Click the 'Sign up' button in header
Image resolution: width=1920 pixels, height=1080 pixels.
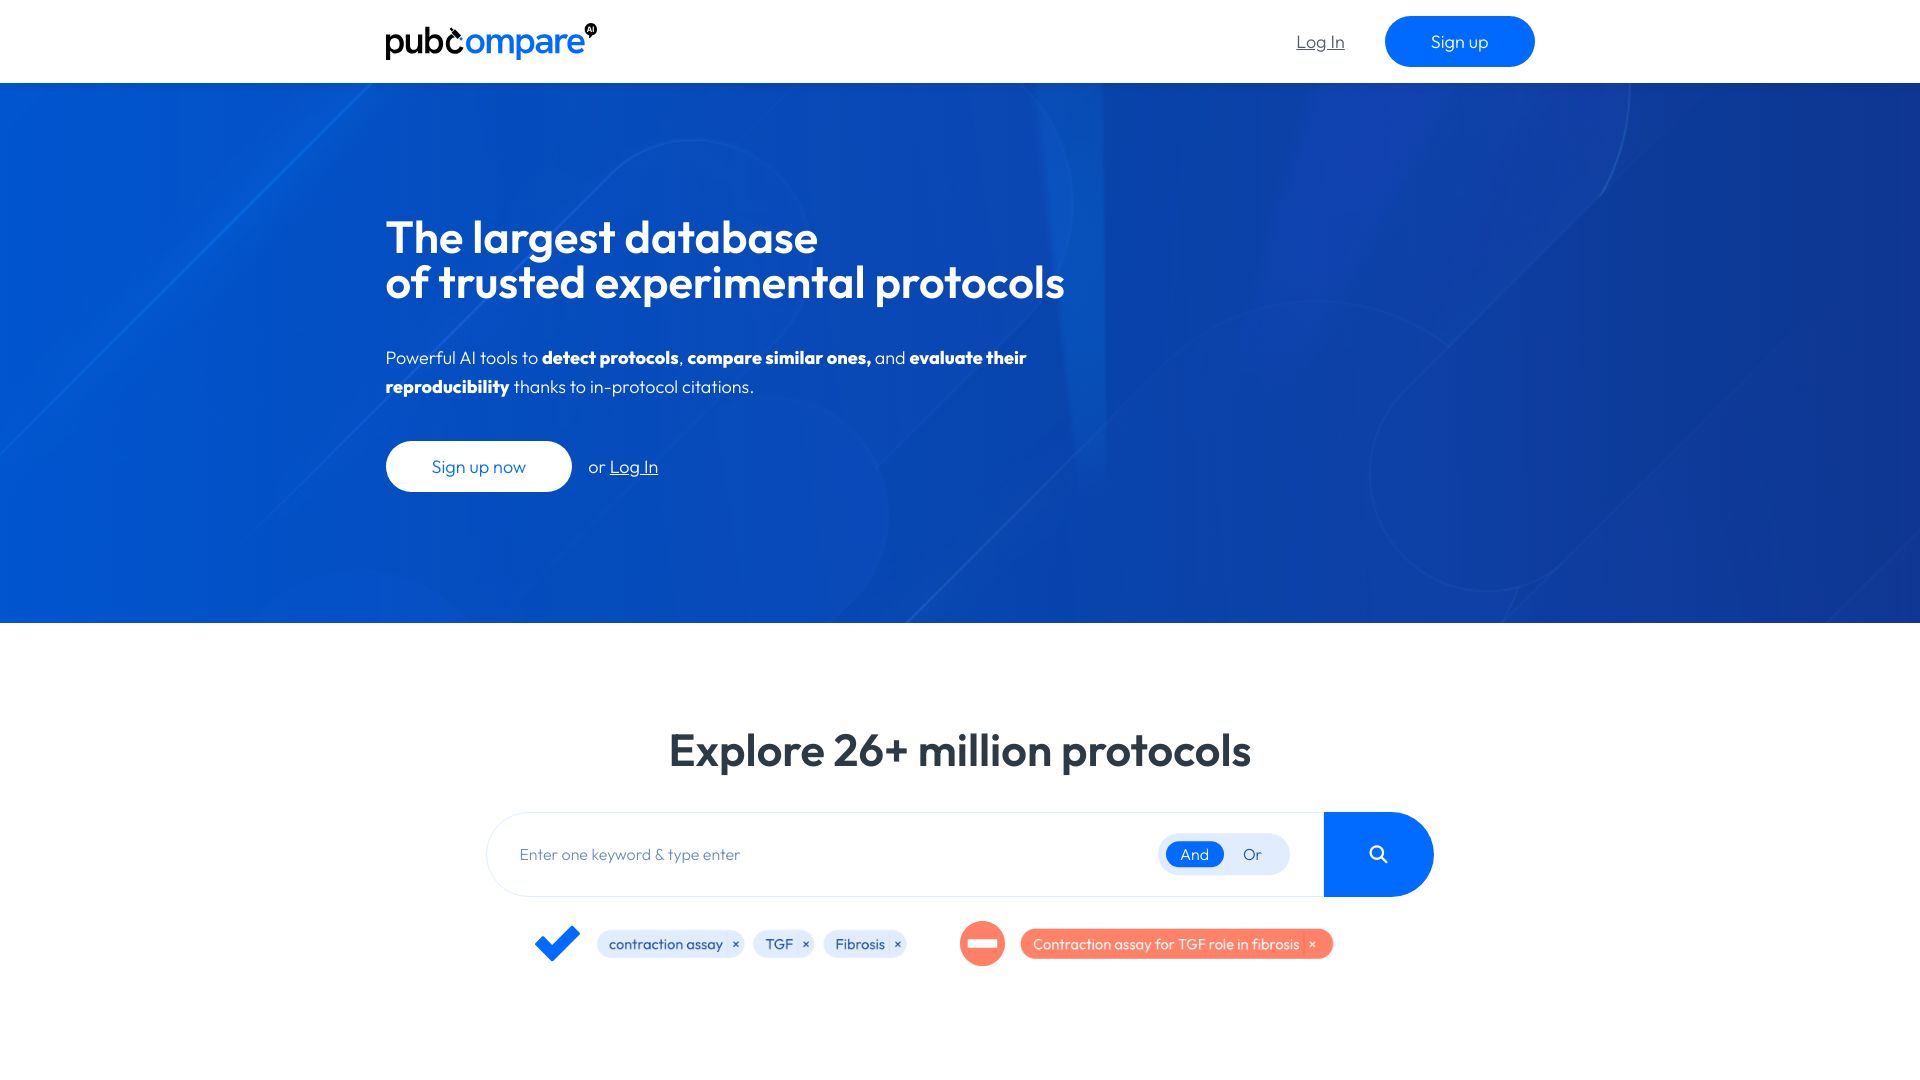[1460, 41]
